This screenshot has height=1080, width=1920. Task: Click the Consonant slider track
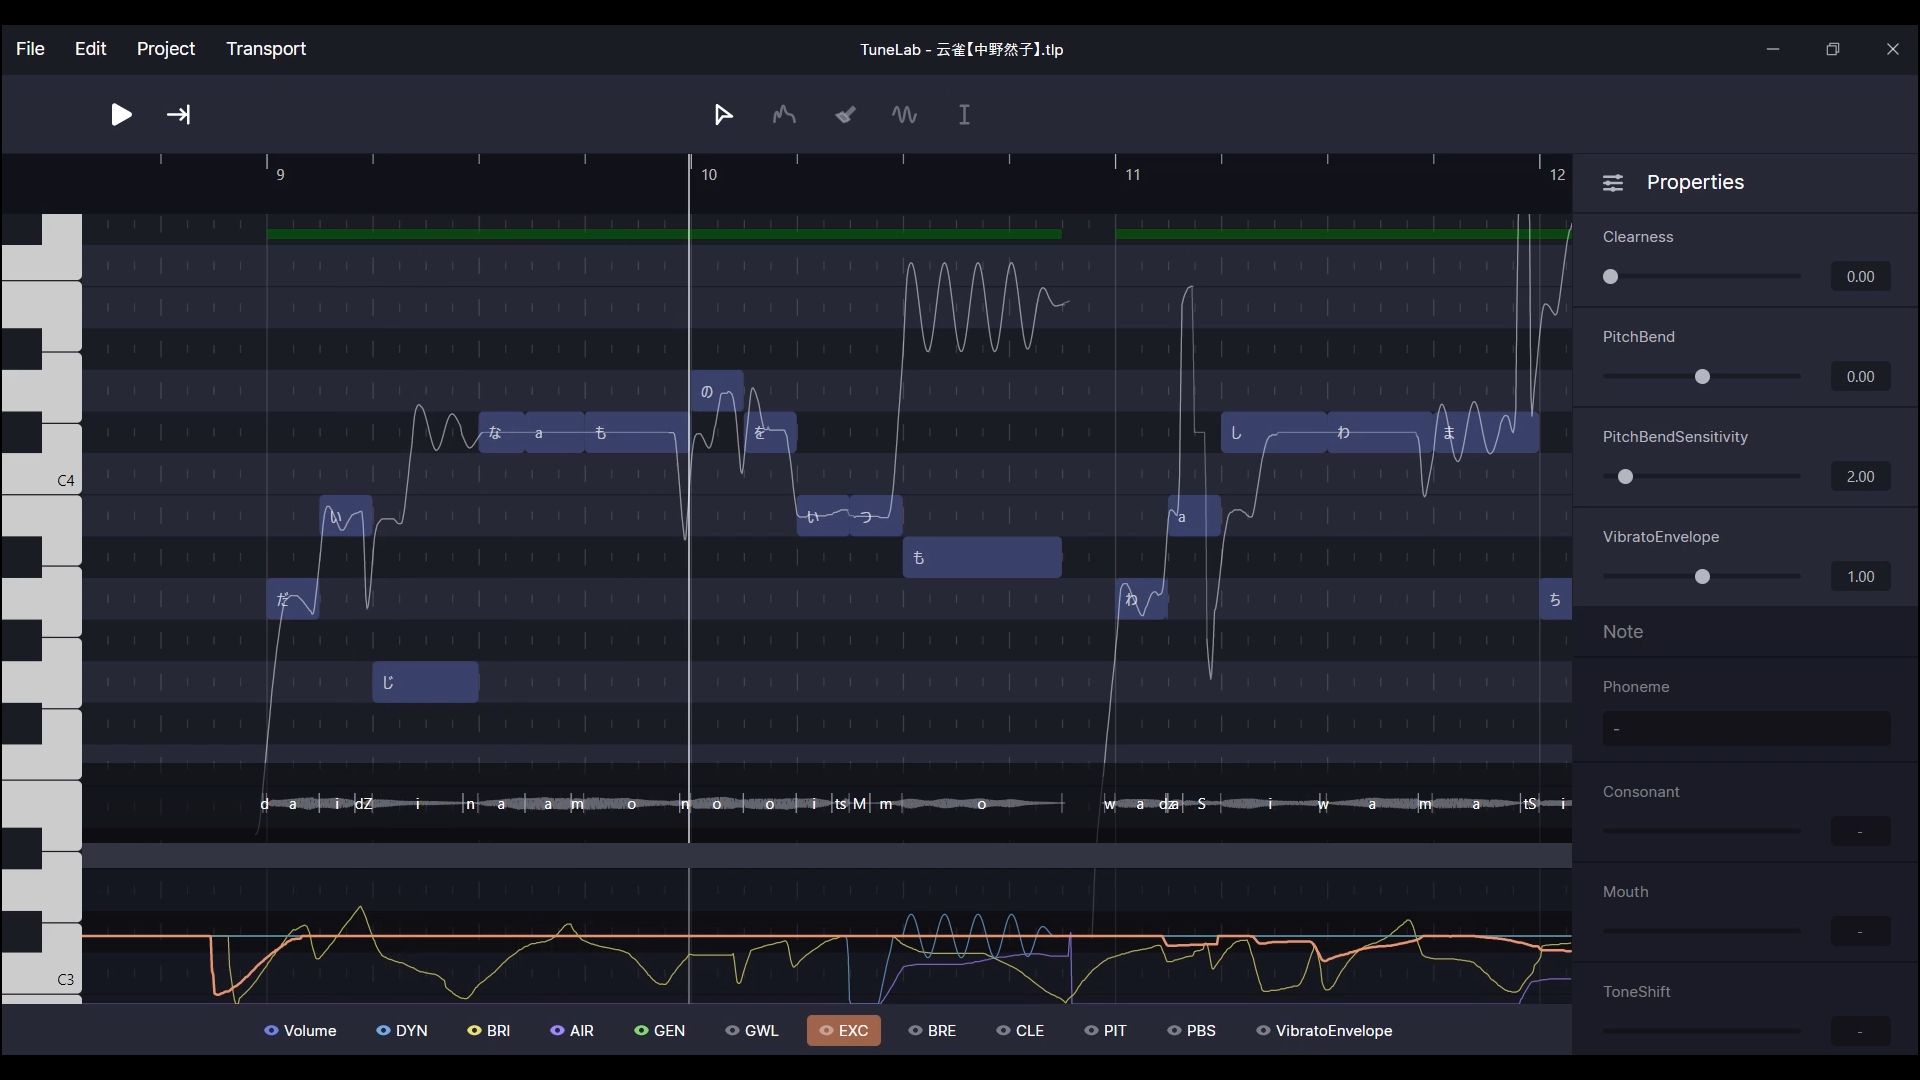coord(1702,831)
